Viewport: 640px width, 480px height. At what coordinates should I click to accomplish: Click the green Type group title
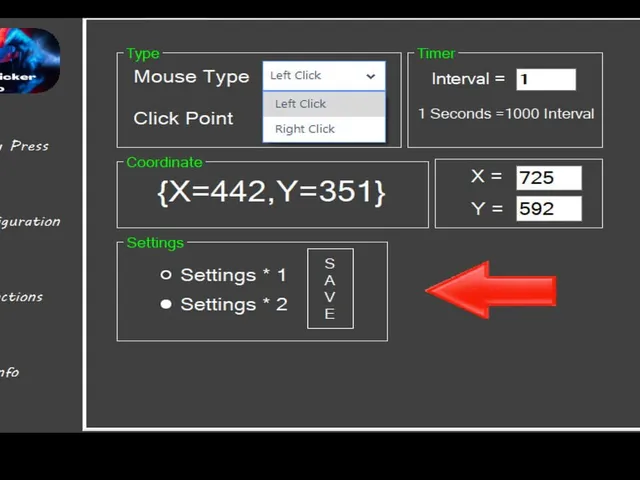(x=143, y=53)
